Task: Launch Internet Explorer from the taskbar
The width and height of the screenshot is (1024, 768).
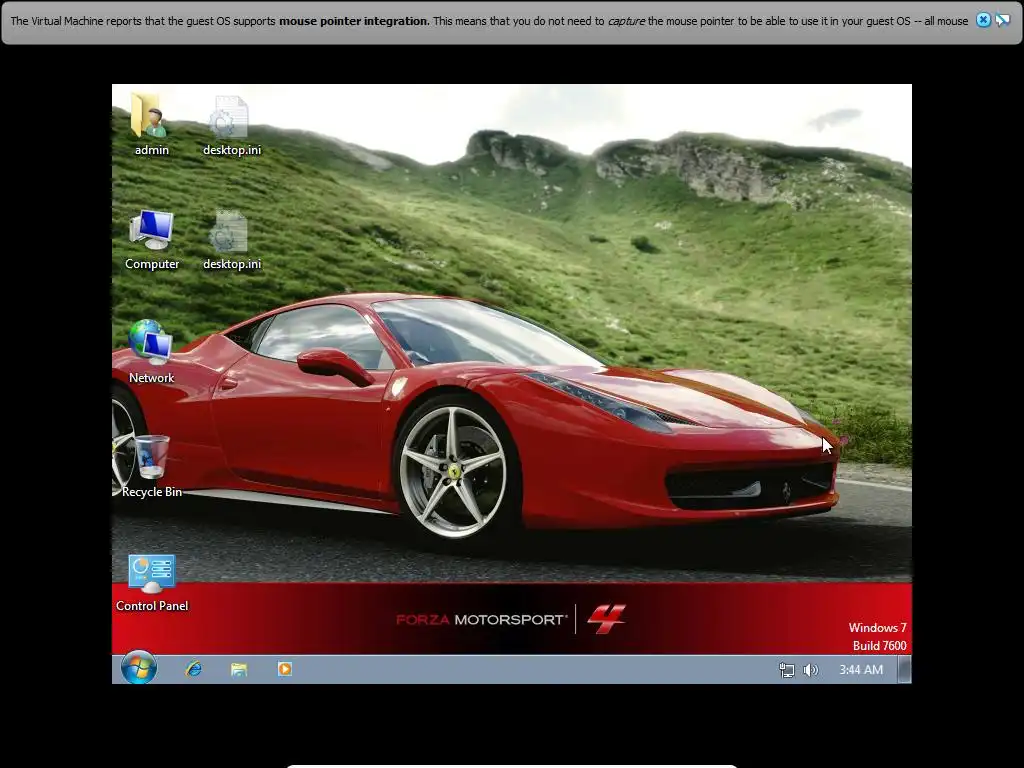Action: 193,669
